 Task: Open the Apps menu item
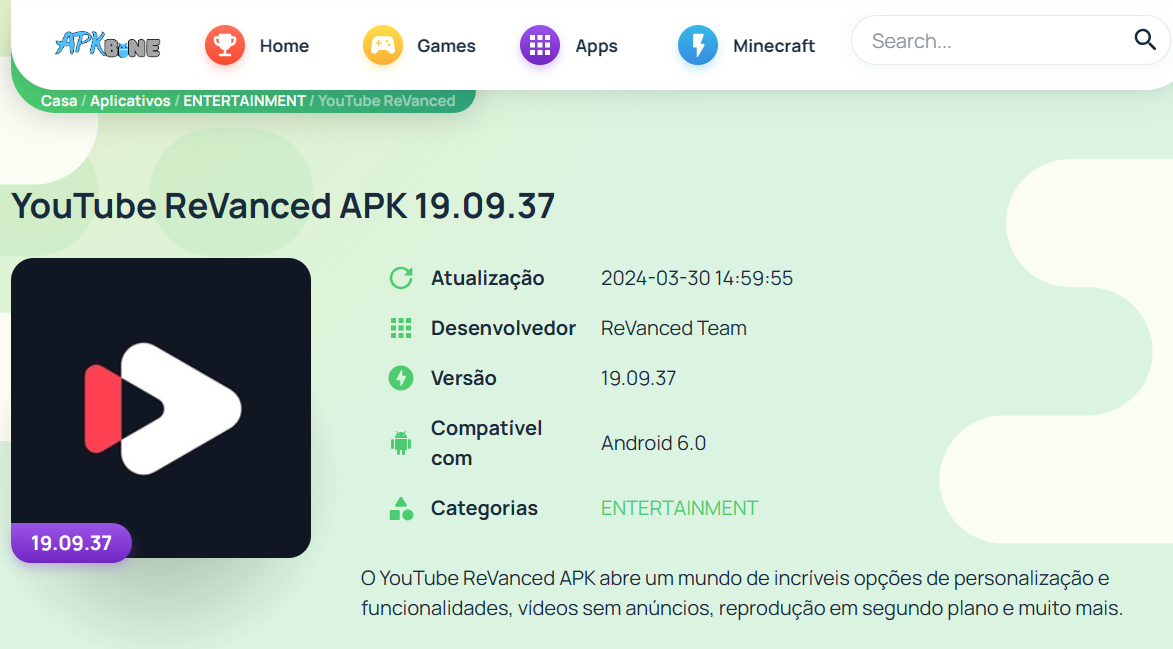596,46
